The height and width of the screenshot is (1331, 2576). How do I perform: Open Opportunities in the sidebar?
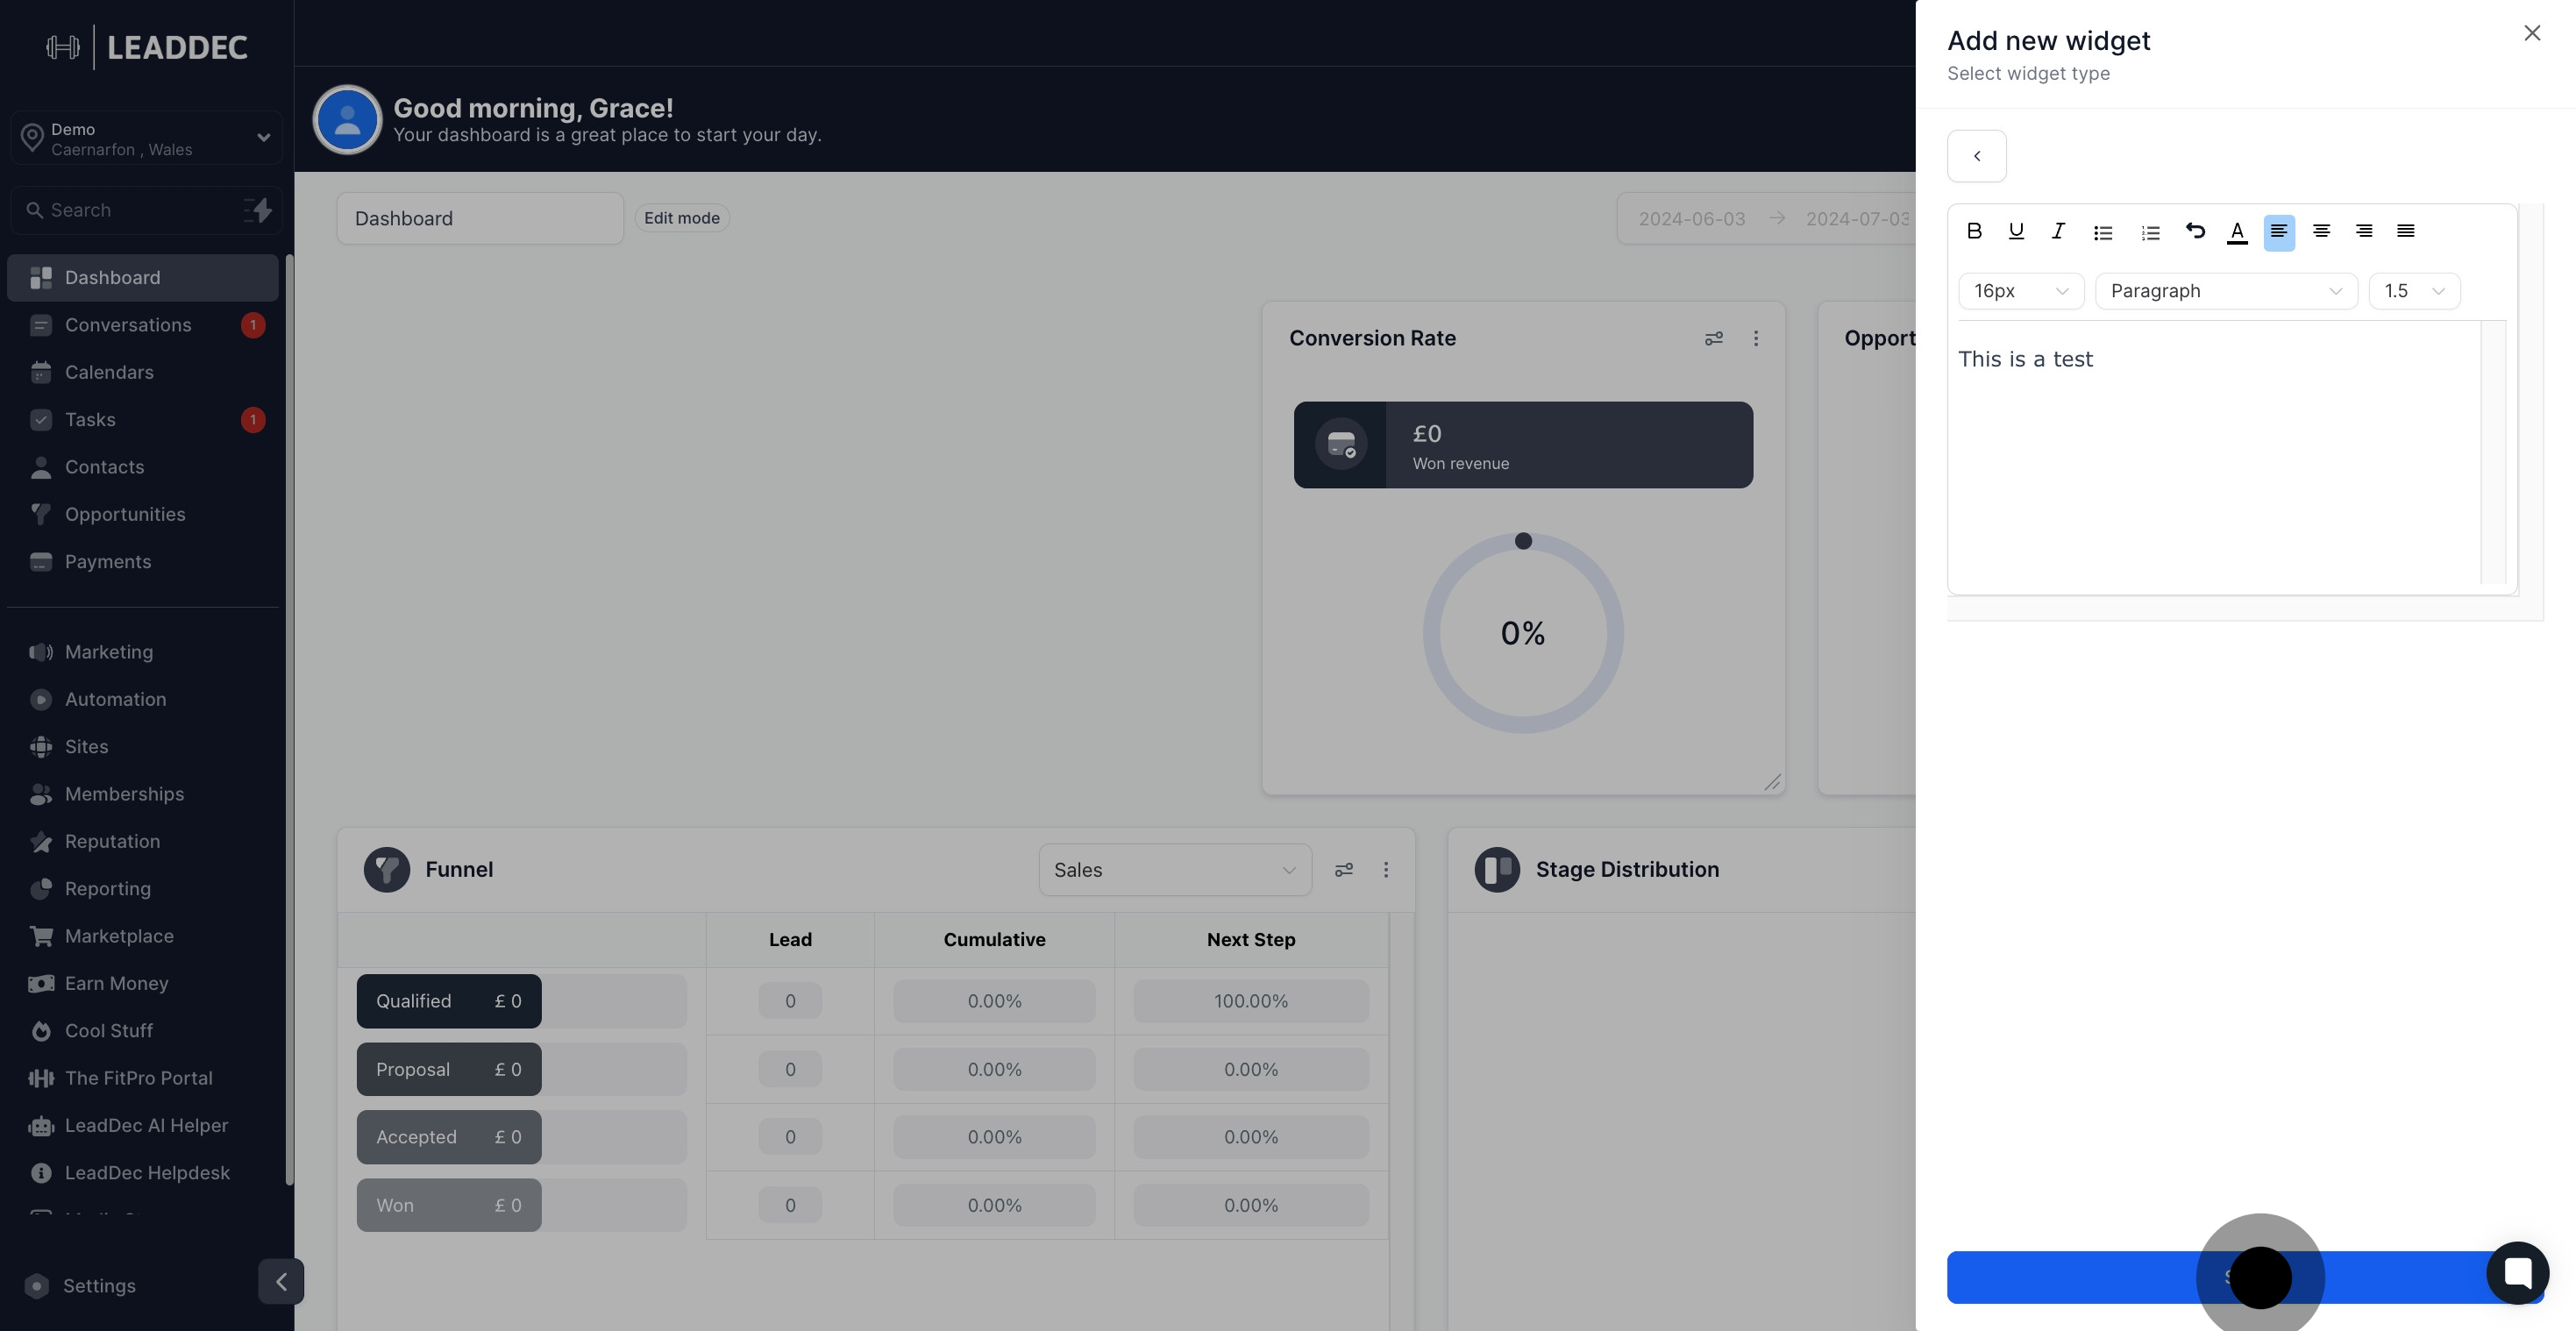coord(125,514)
